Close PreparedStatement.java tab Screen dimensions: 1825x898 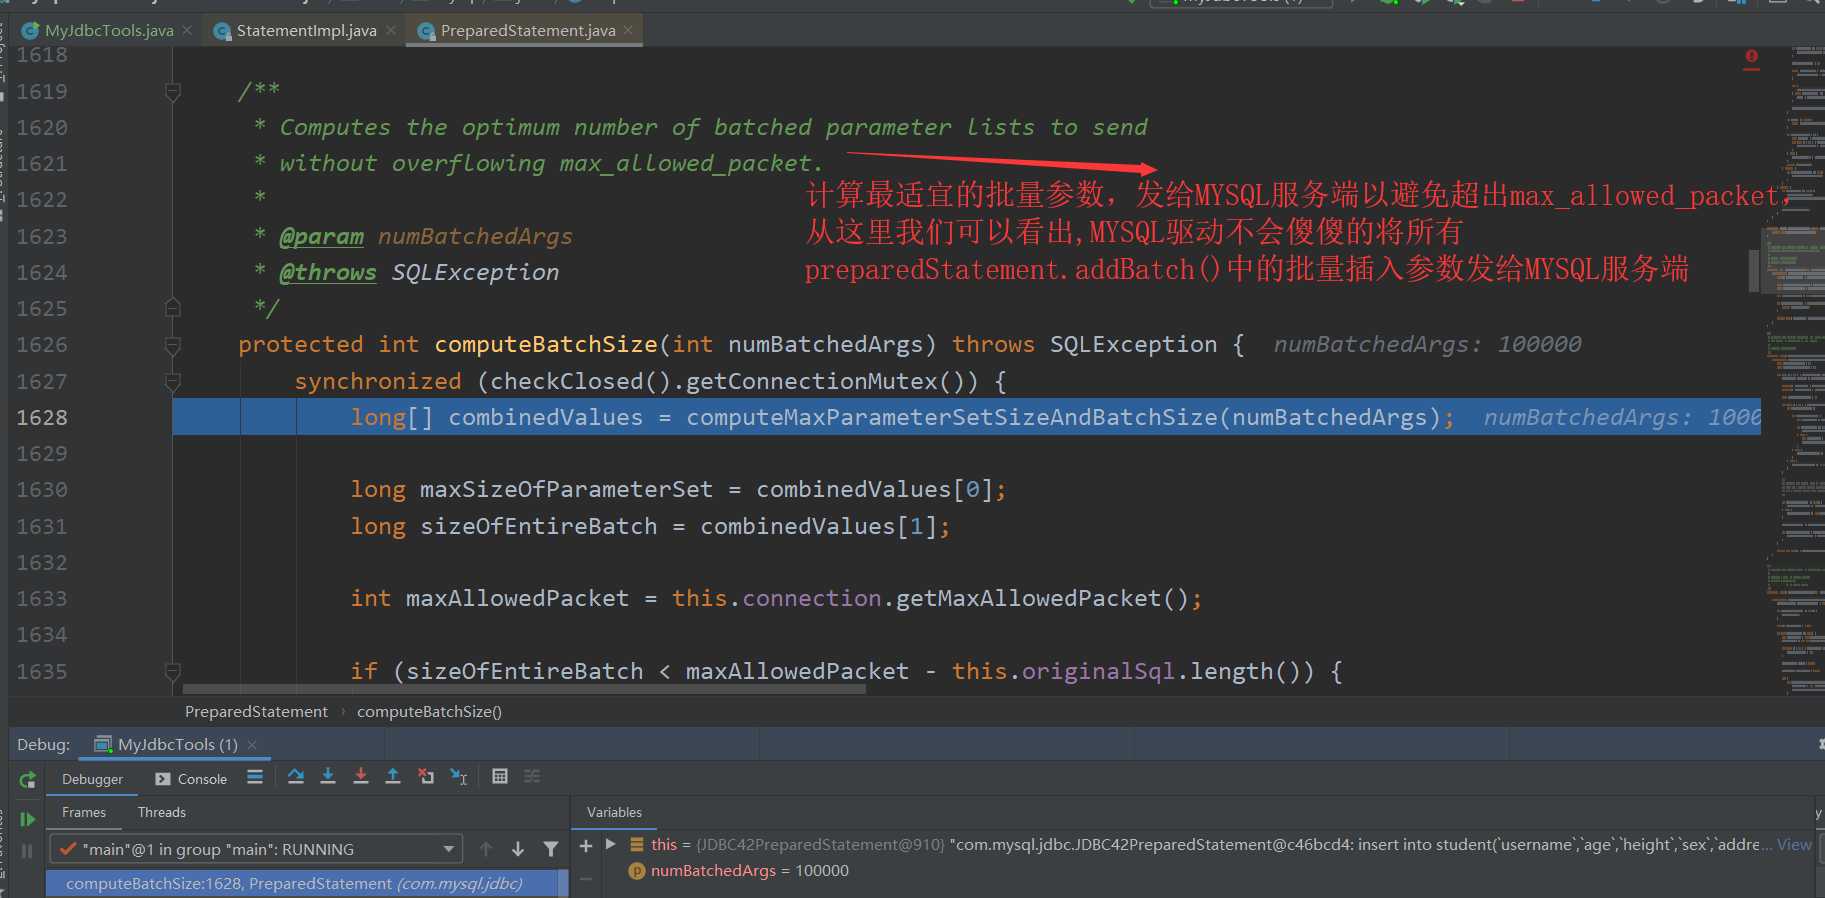628,31
